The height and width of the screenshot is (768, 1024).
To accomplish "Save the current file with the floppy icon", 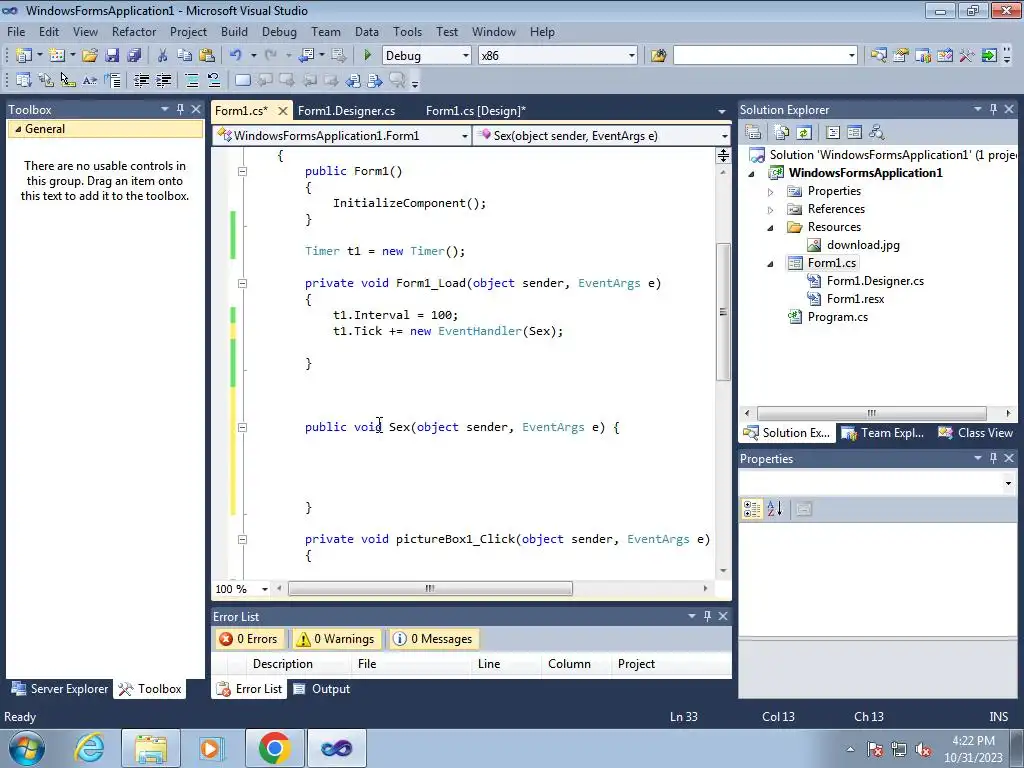I will (112, 56).
